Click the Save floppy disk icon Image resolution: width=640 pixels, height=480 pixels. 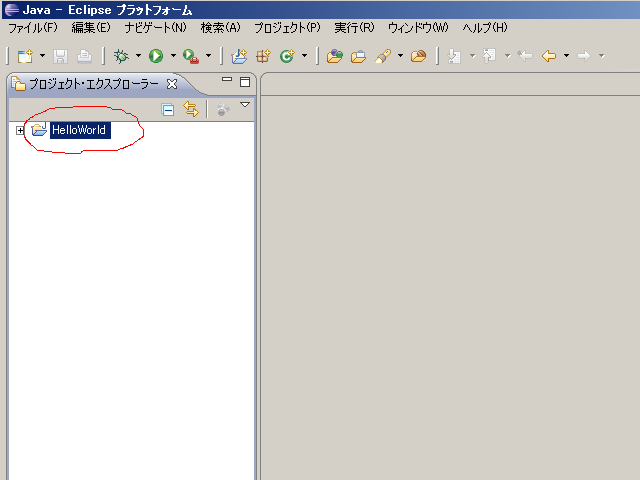(x=60, y=56)
